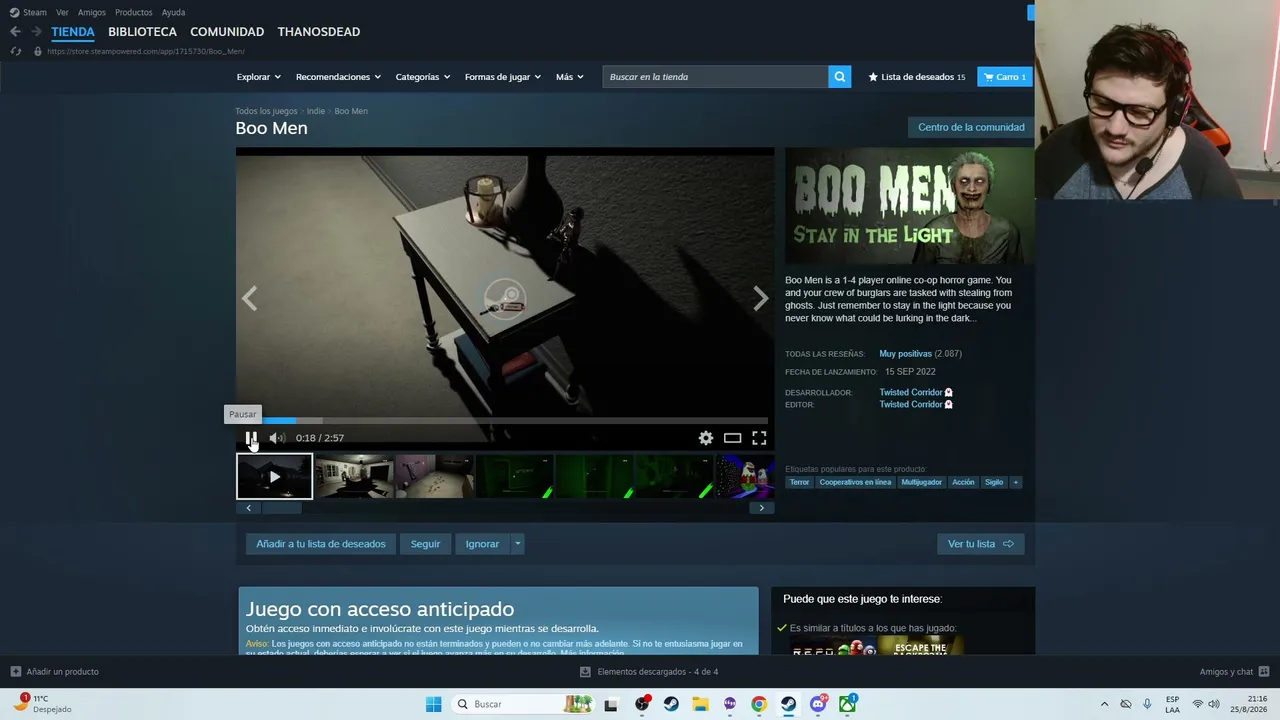Click the Indie breadcrumb link

tap(316, 111)
